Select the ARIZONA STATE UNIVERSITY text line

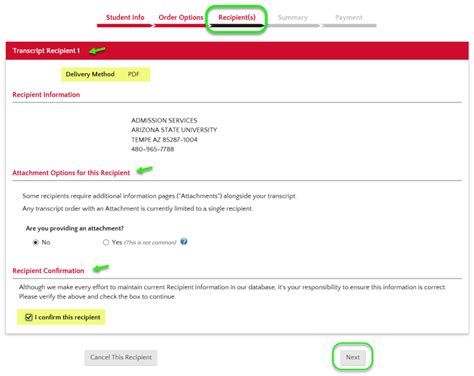(174, 130)
